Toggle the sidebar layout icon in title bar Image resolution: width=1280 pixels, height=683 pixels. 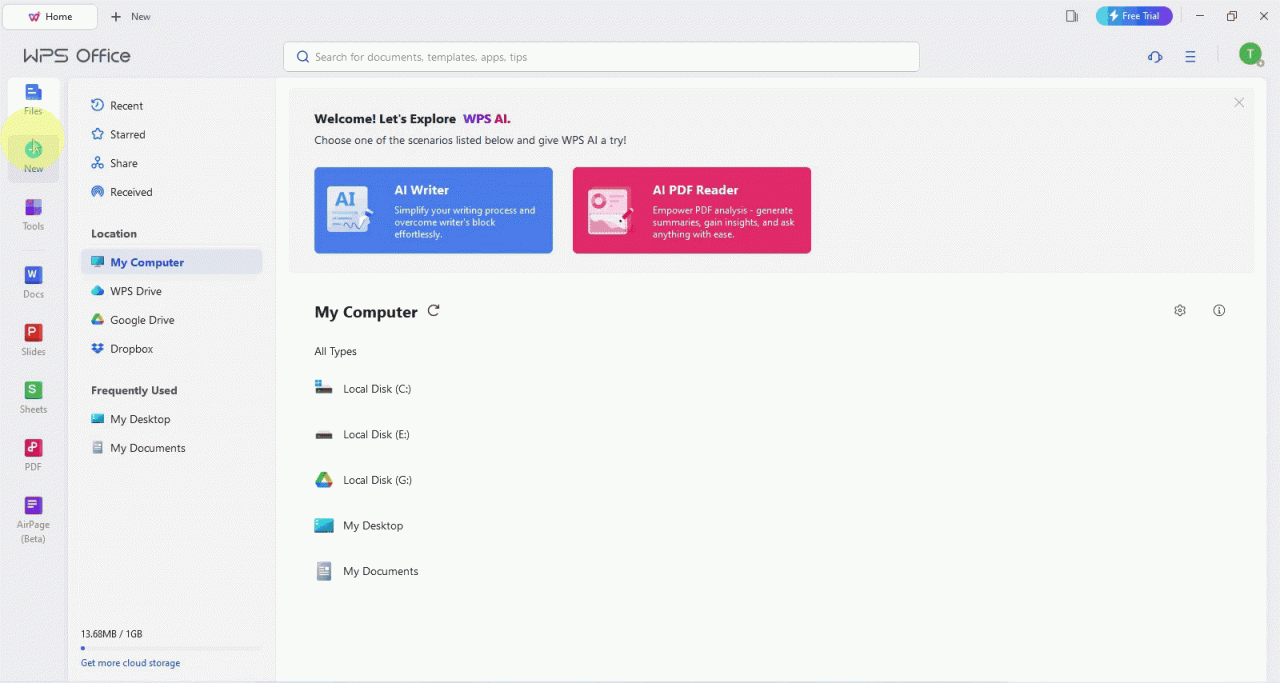pos(1072,16)
